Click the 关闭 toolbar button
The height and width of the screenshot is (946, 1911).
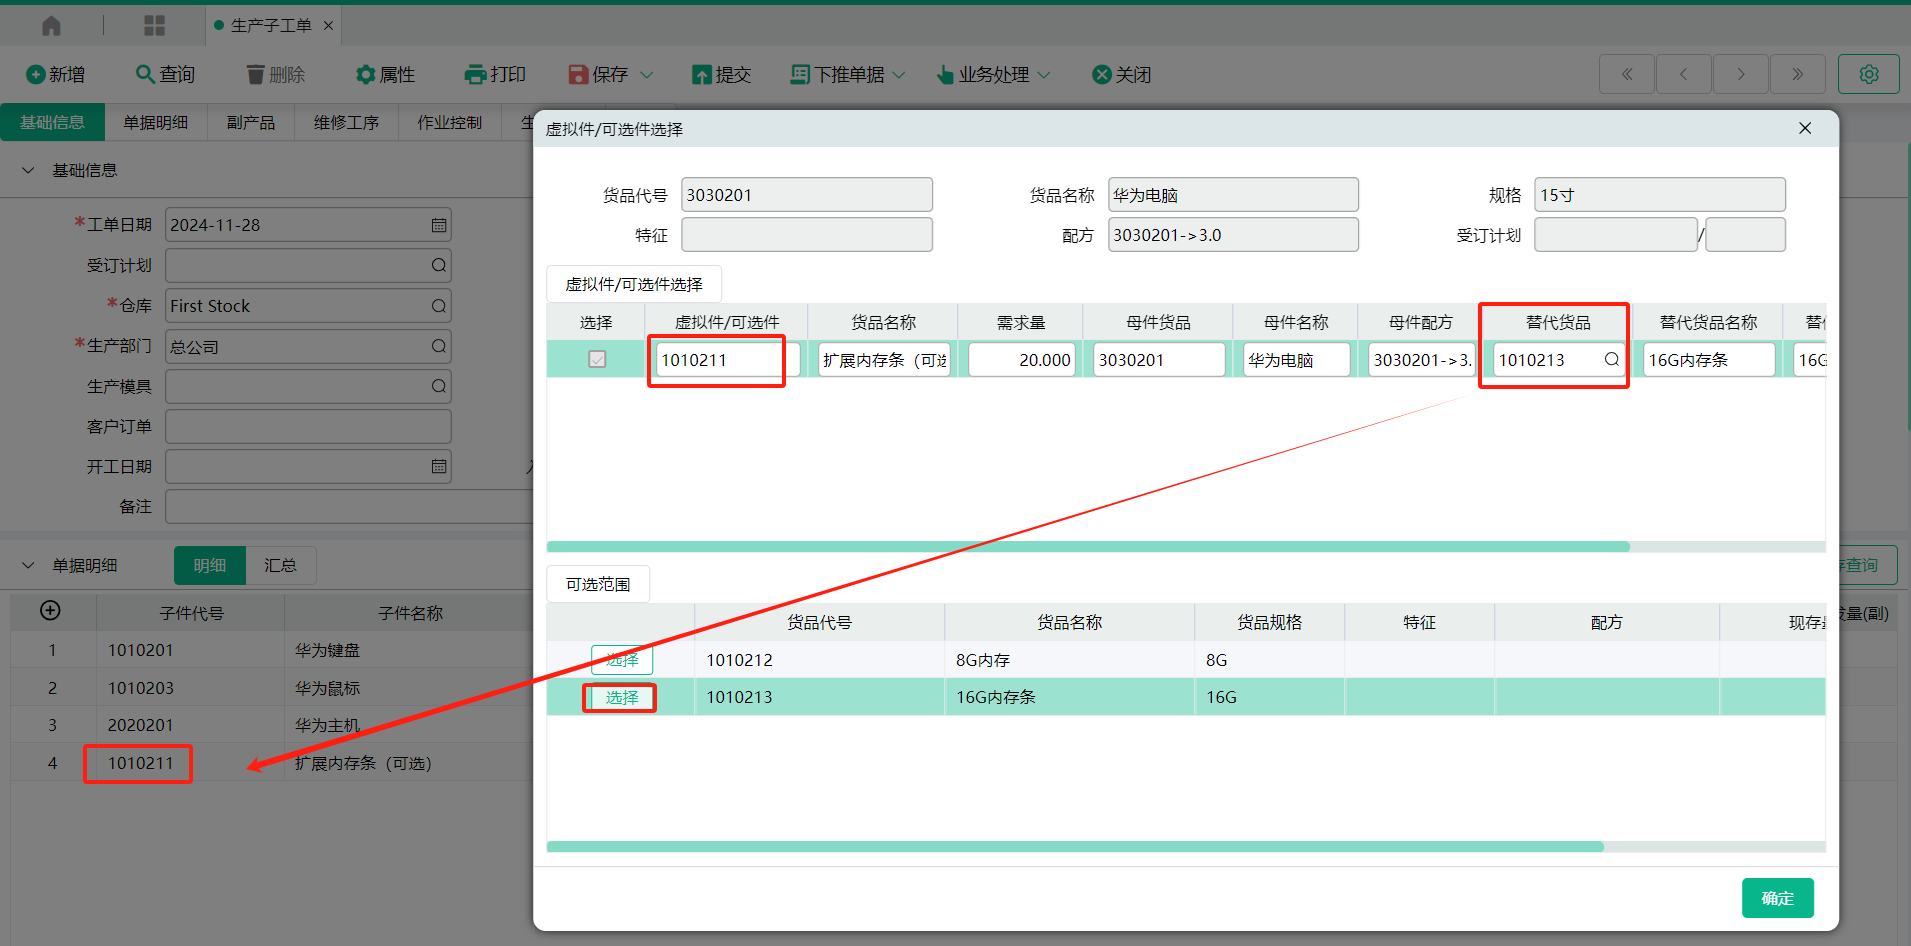pyautogui.click(x=1121, y=74)
